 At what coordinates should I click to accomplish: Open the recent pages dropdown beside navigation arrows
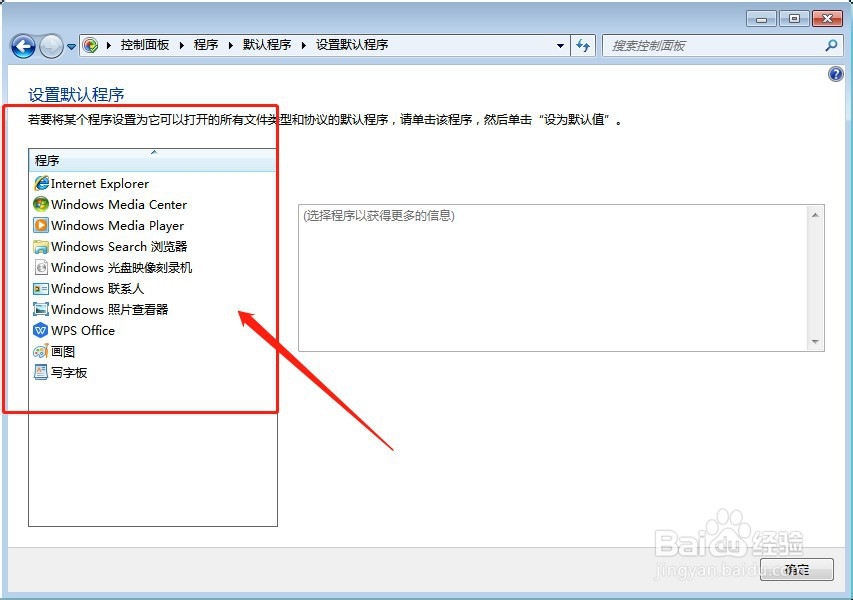[x=70, y=45]
